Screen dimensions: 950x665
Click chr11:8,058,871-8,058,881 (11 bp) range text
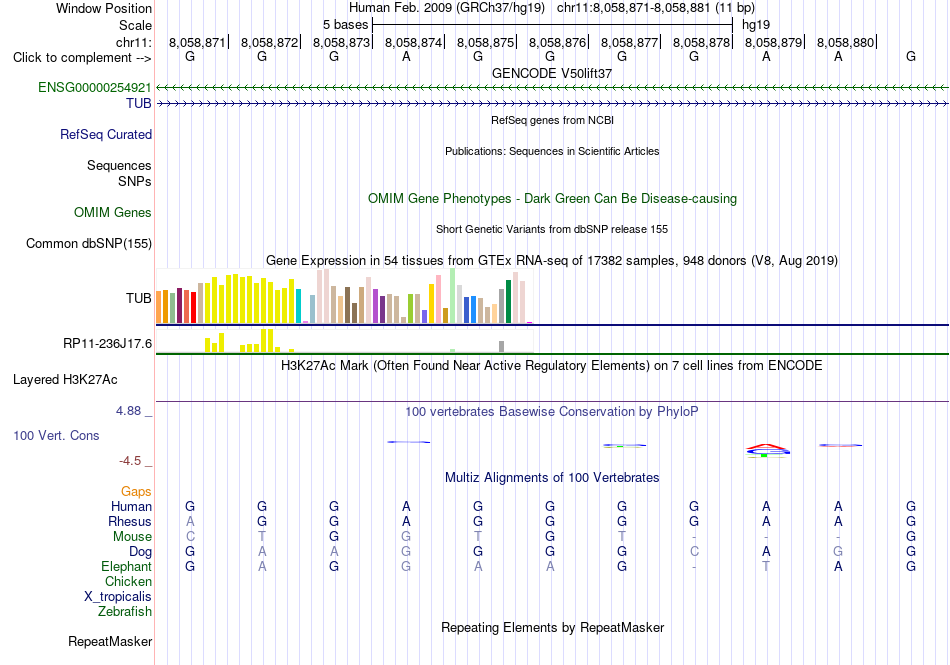656,8
